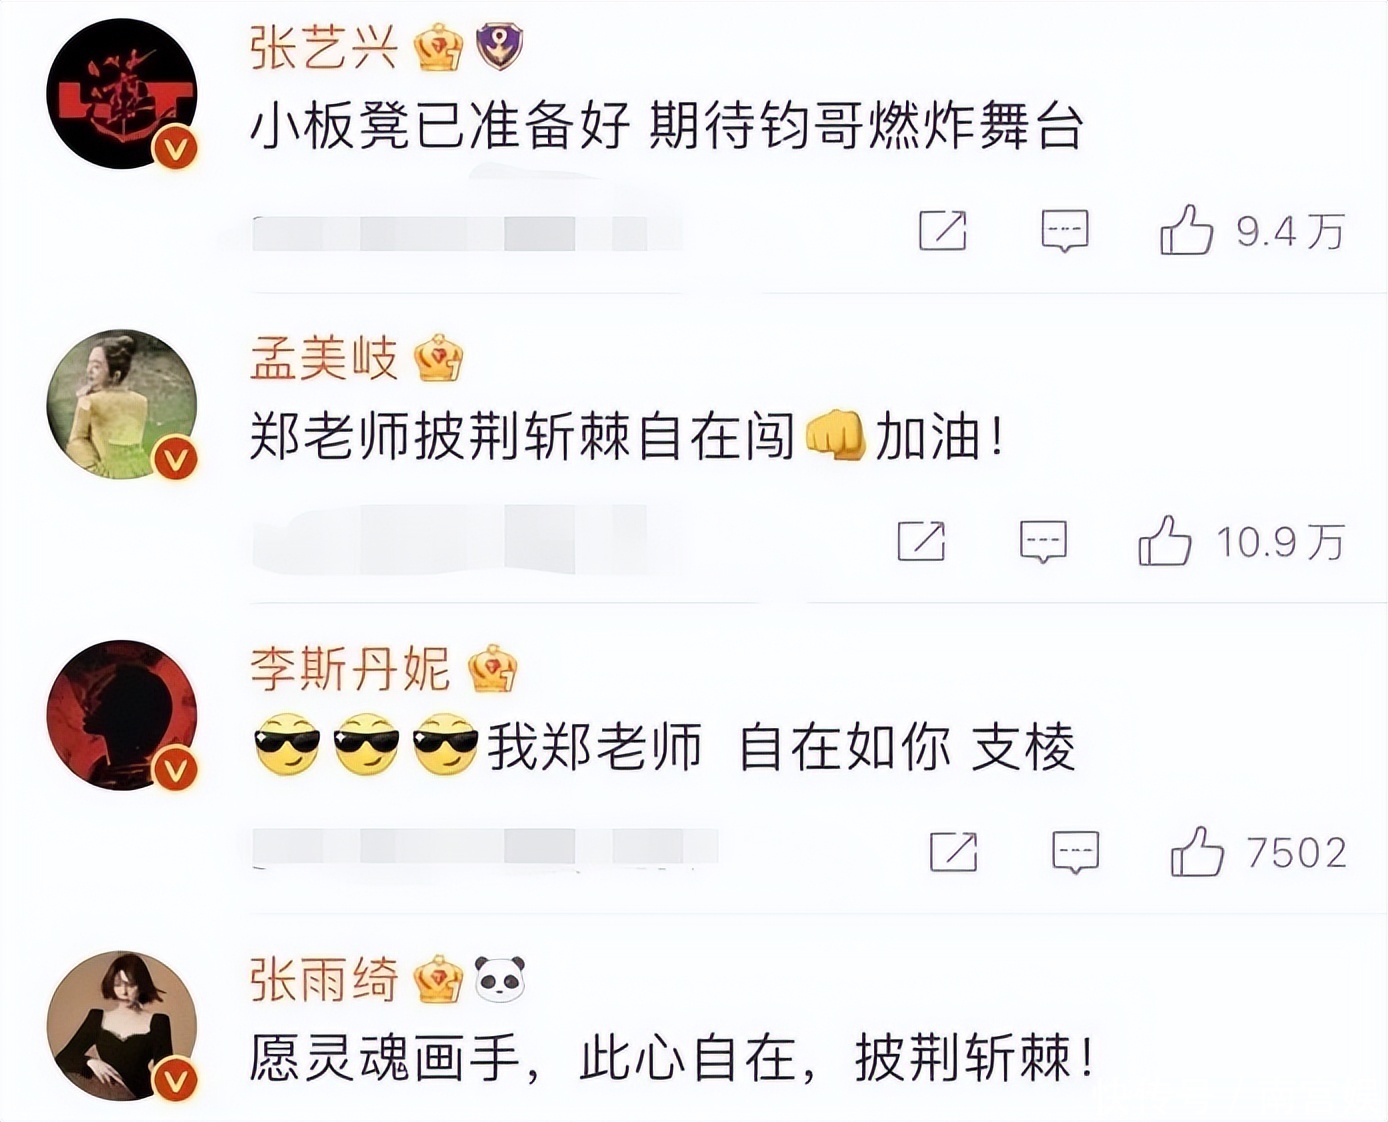Screen dimensions: 1388x1122
Task: Open reply icon under 张艺兴's comment
Action: (x=1065, y=231)
